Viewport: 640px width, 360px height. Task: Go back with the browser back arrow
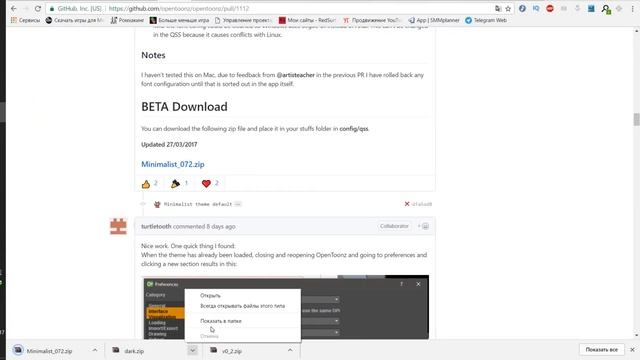click(x=13, y=9)
